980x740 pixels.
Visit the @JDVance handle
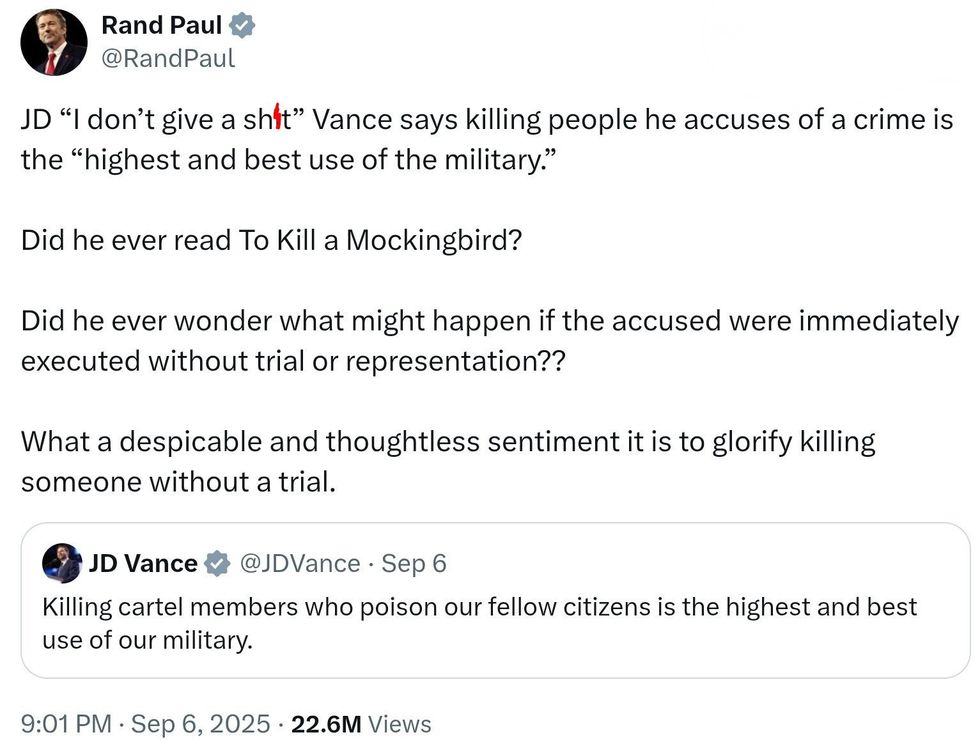point(299,564)
